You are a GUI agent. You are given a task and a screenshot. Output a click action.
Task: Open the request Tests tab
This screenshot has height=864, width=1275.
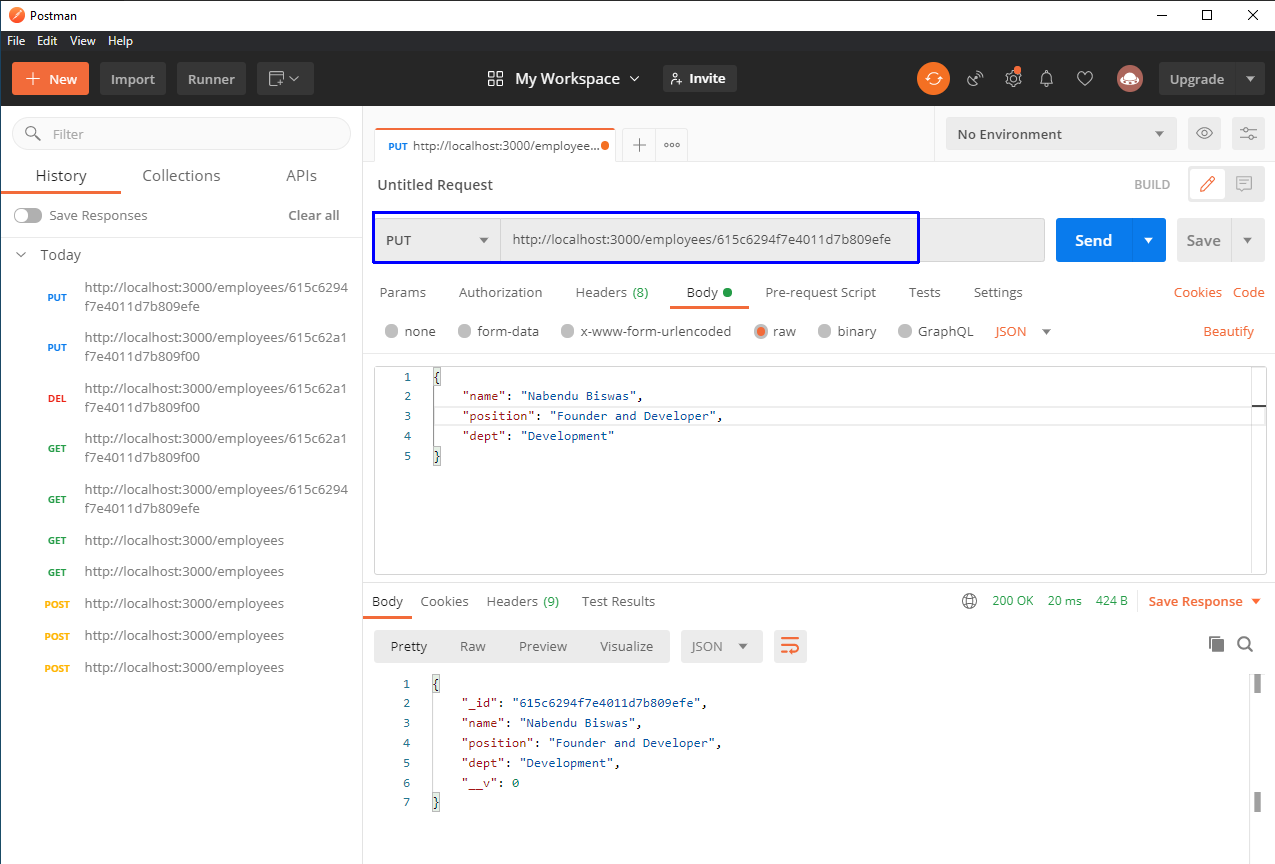click(924, 292)
